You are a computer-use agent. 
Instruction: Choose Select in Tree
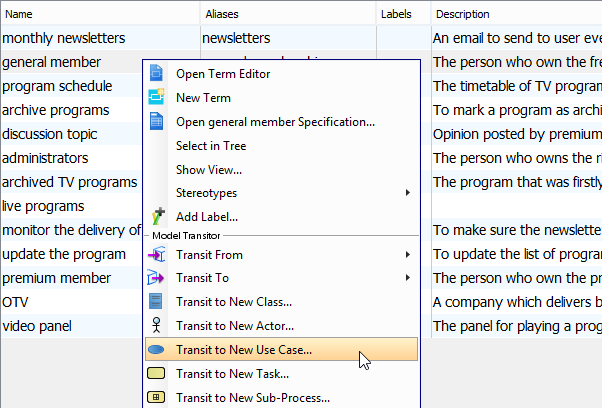click(x=281, y=145)
